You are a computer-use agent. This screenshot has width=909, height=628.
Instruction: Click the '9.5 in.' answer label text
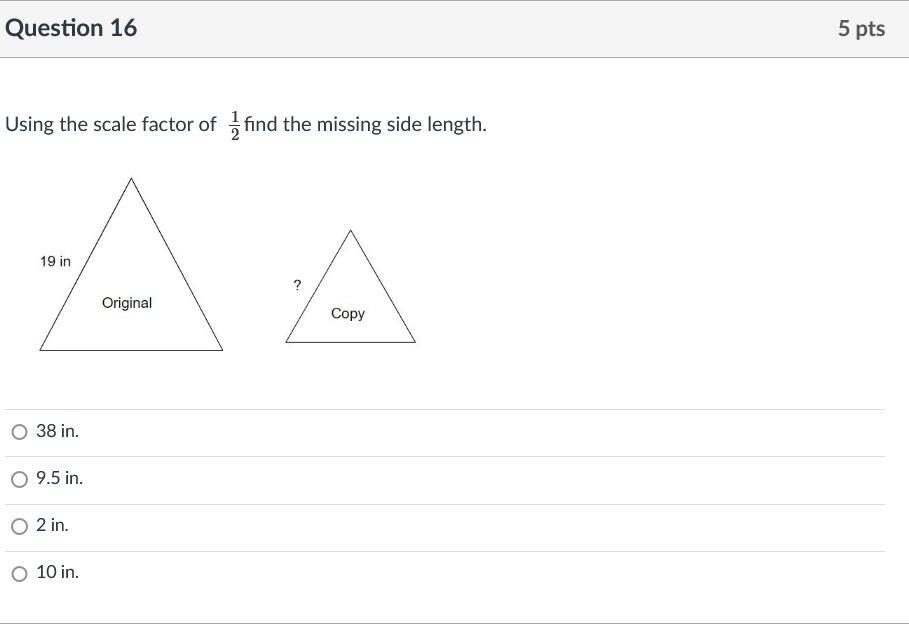[59, 478]
